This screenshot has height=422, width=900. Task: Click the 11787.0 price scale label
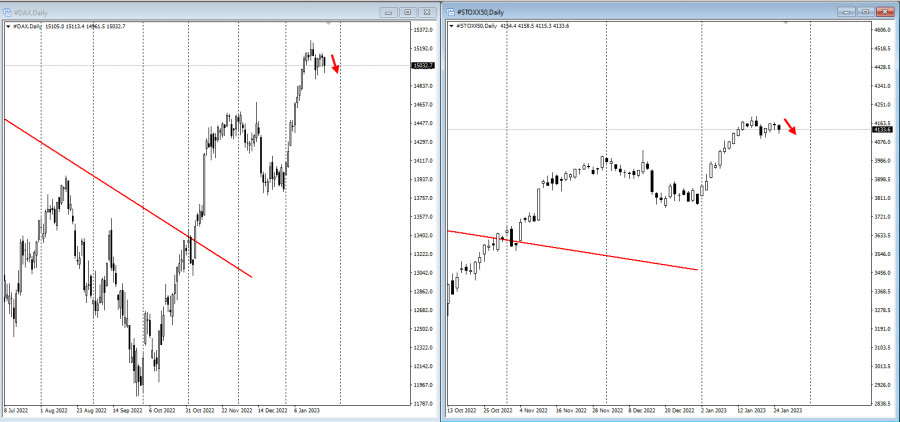tap(423, 404)
